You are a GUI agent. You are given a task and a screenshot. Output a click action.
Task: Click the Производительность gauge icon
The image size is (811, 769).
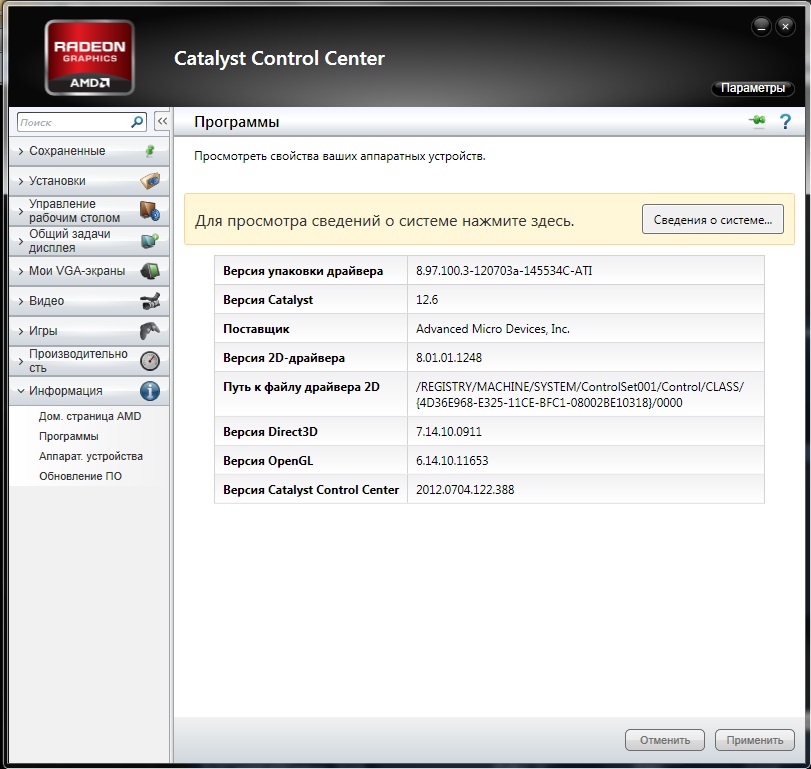[150, 360]
